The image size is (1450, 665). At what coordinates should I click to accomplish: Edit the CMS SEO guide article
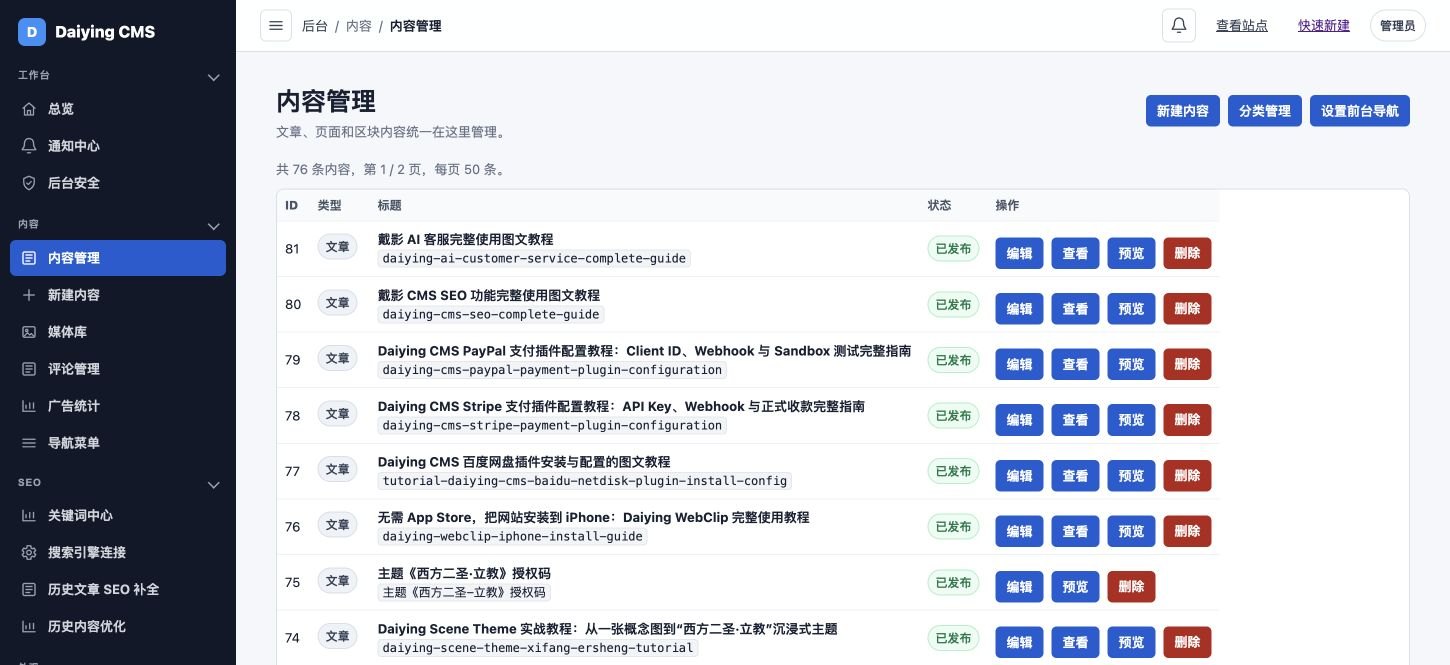1019,309
